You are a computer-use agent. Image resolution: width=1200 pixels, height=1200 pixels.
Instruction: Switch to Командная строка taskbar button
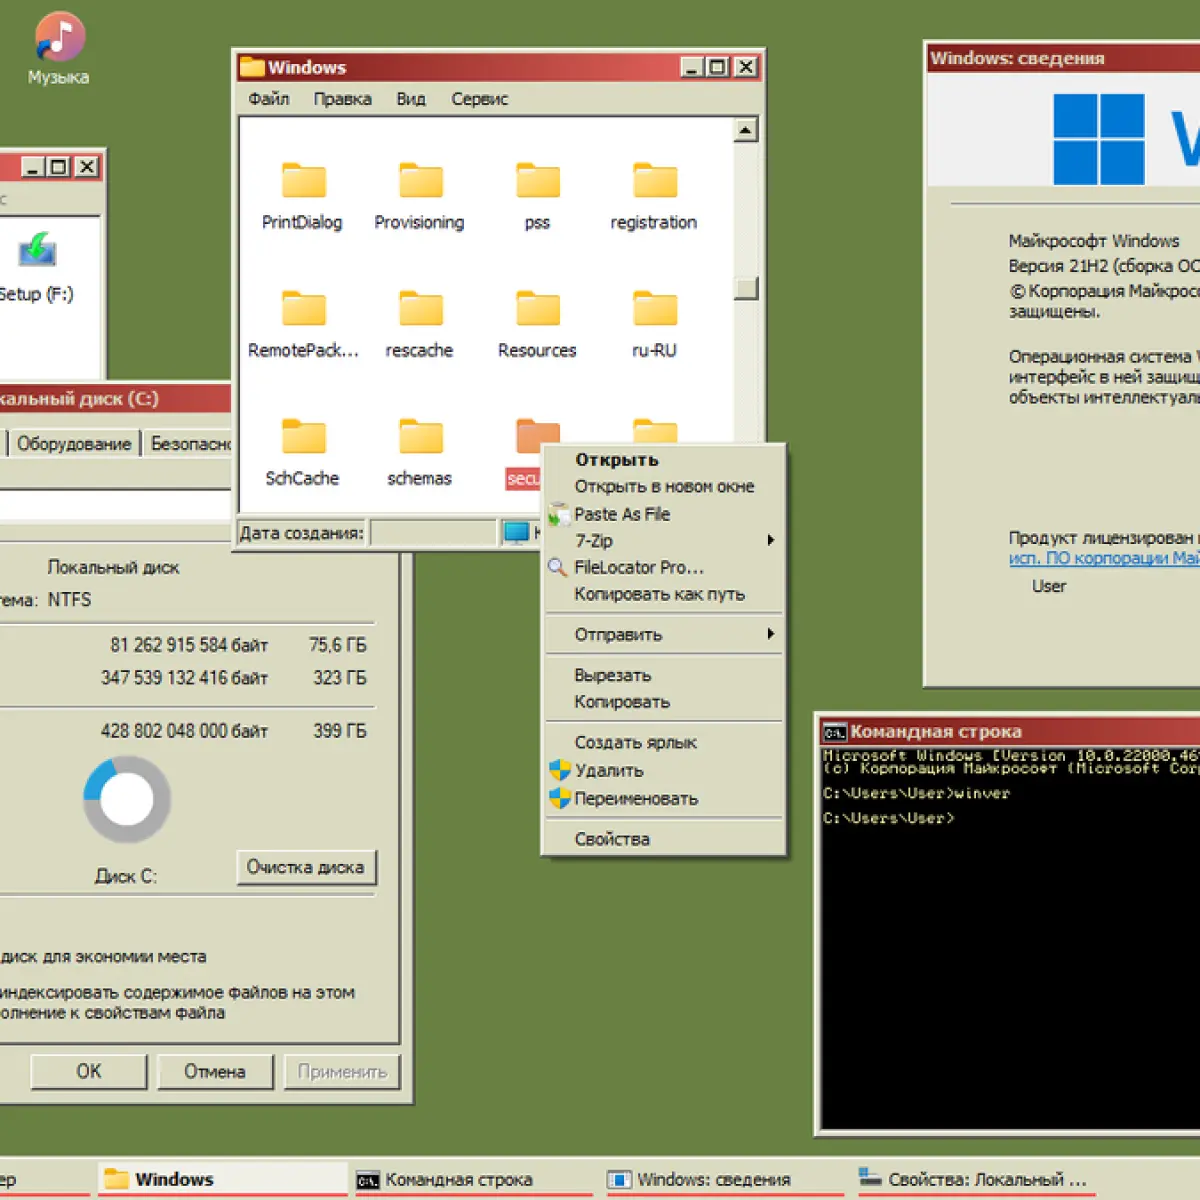coord(476,1180)
